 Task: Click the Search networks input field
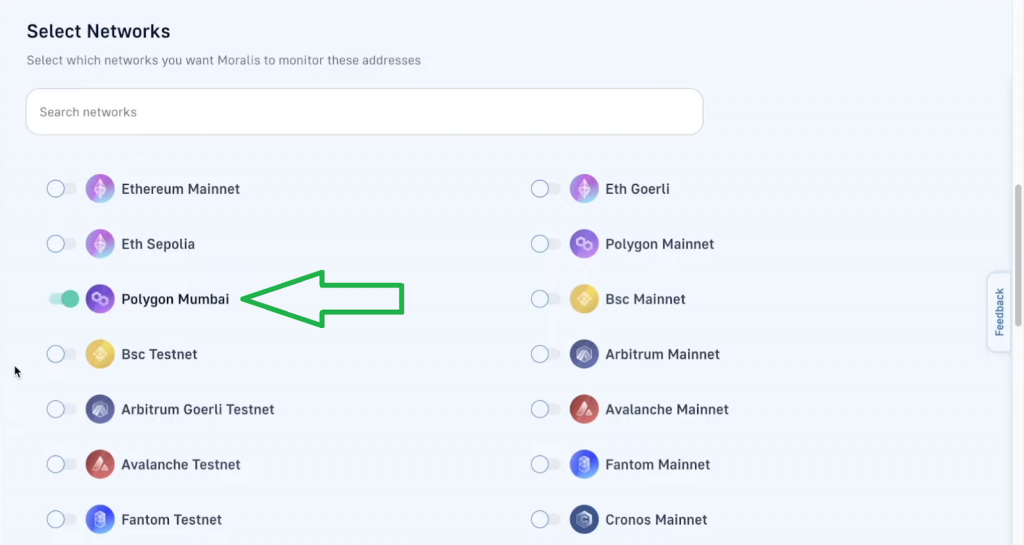click(364, 112)
